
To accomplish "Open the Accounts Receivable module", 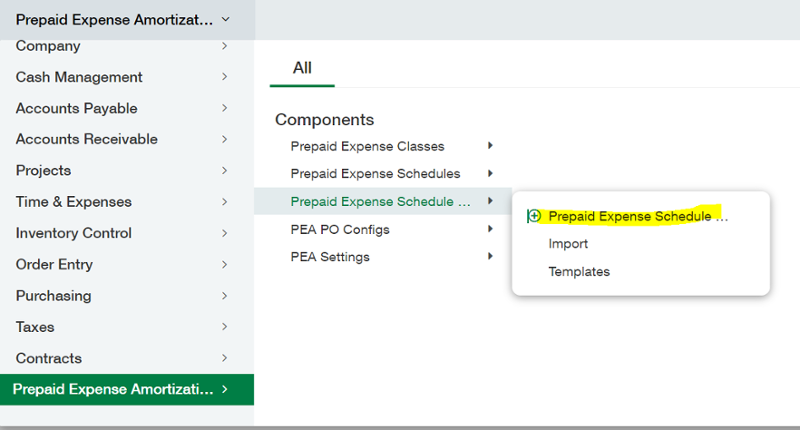I will (86, 139).
